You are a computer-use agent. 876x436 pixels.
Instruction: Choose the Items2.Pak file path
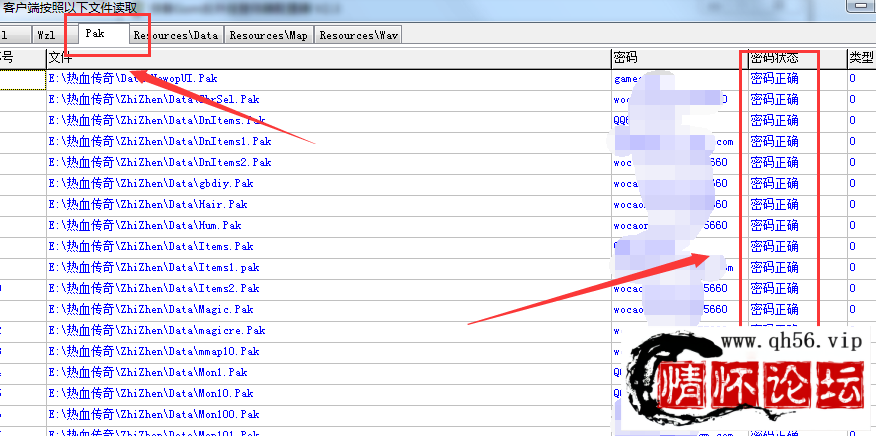pyautogui.click(x=154, y=288)
